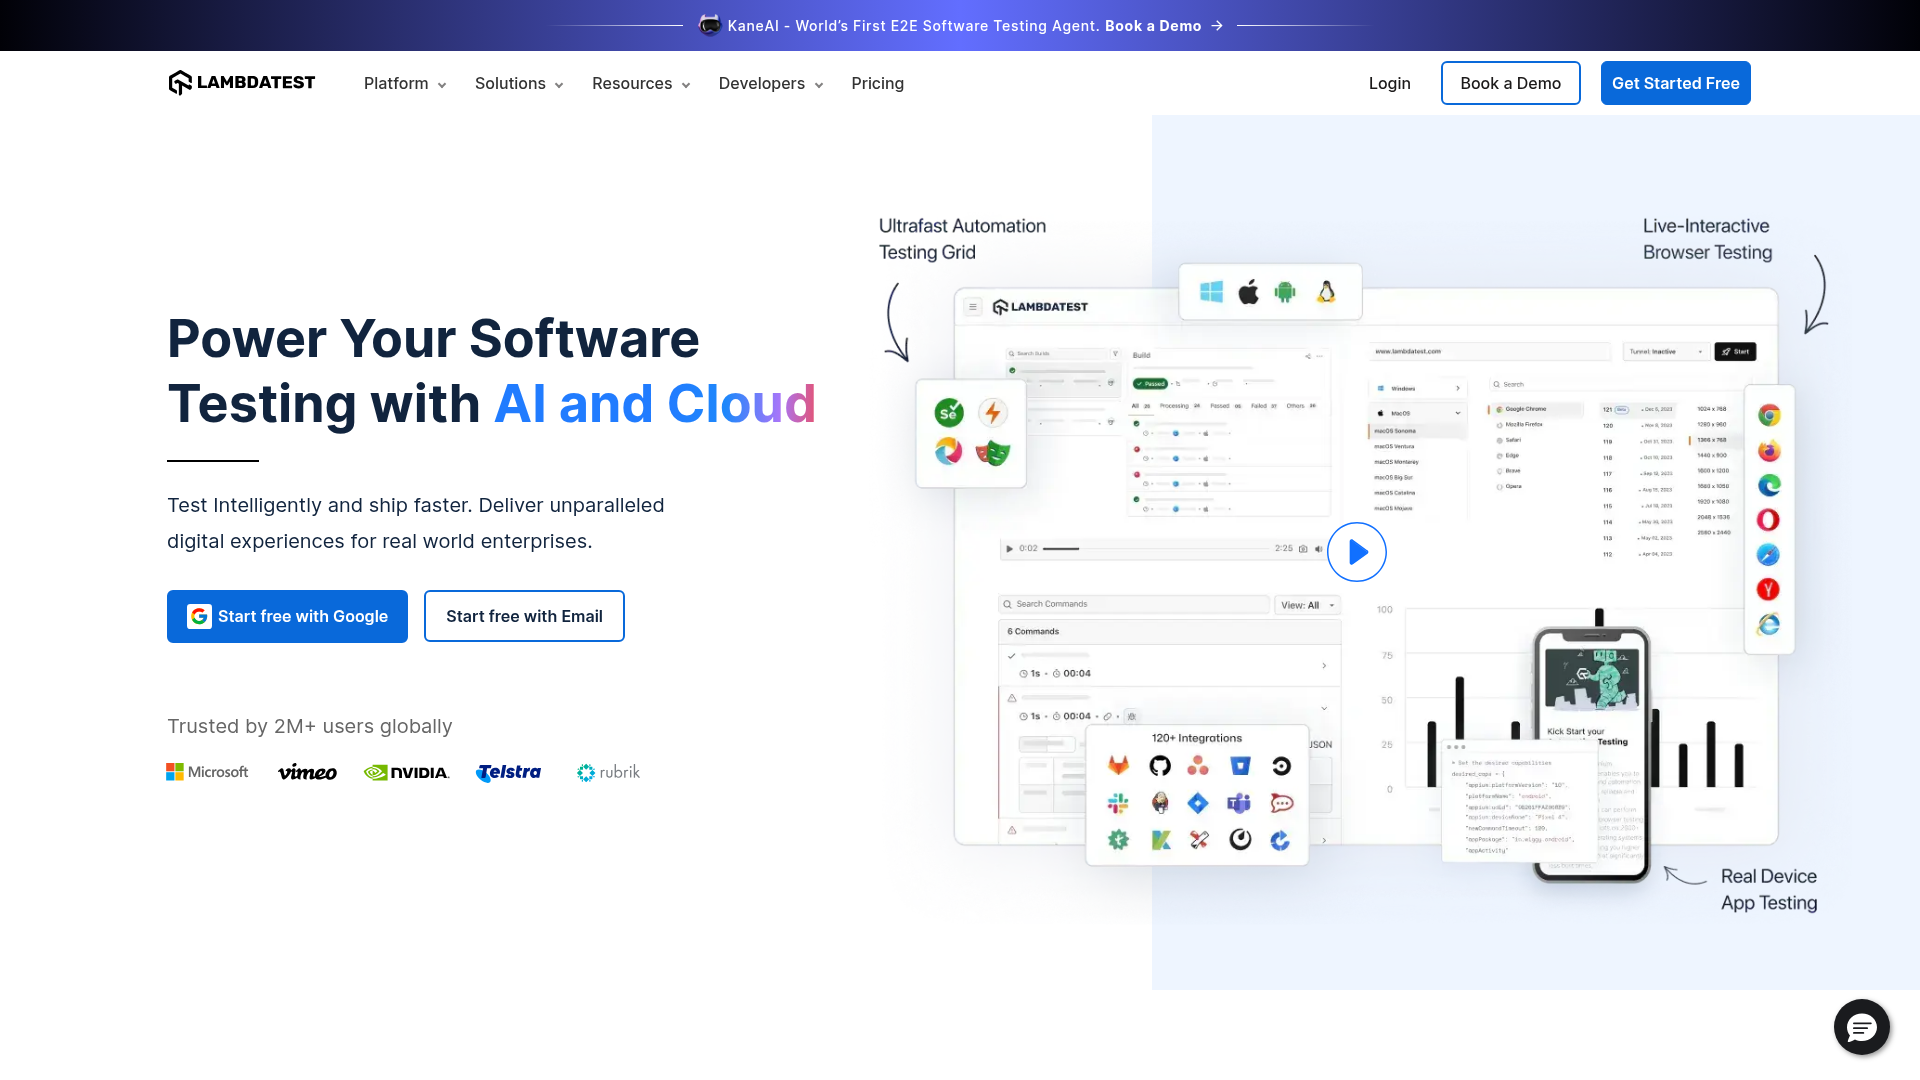Click the Opera browser icon
The image size is (1920, 1080).
click(x=1769, y=520)
